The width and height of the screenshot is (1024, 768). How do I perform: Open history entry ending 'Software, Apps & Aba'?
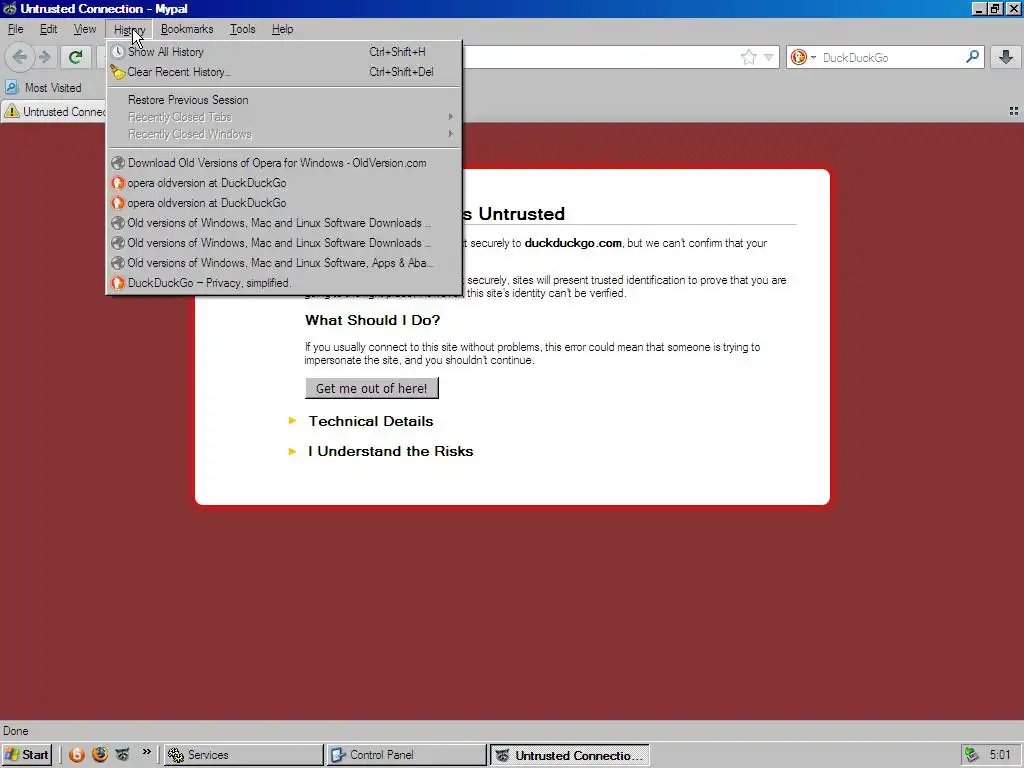[284, 263]
